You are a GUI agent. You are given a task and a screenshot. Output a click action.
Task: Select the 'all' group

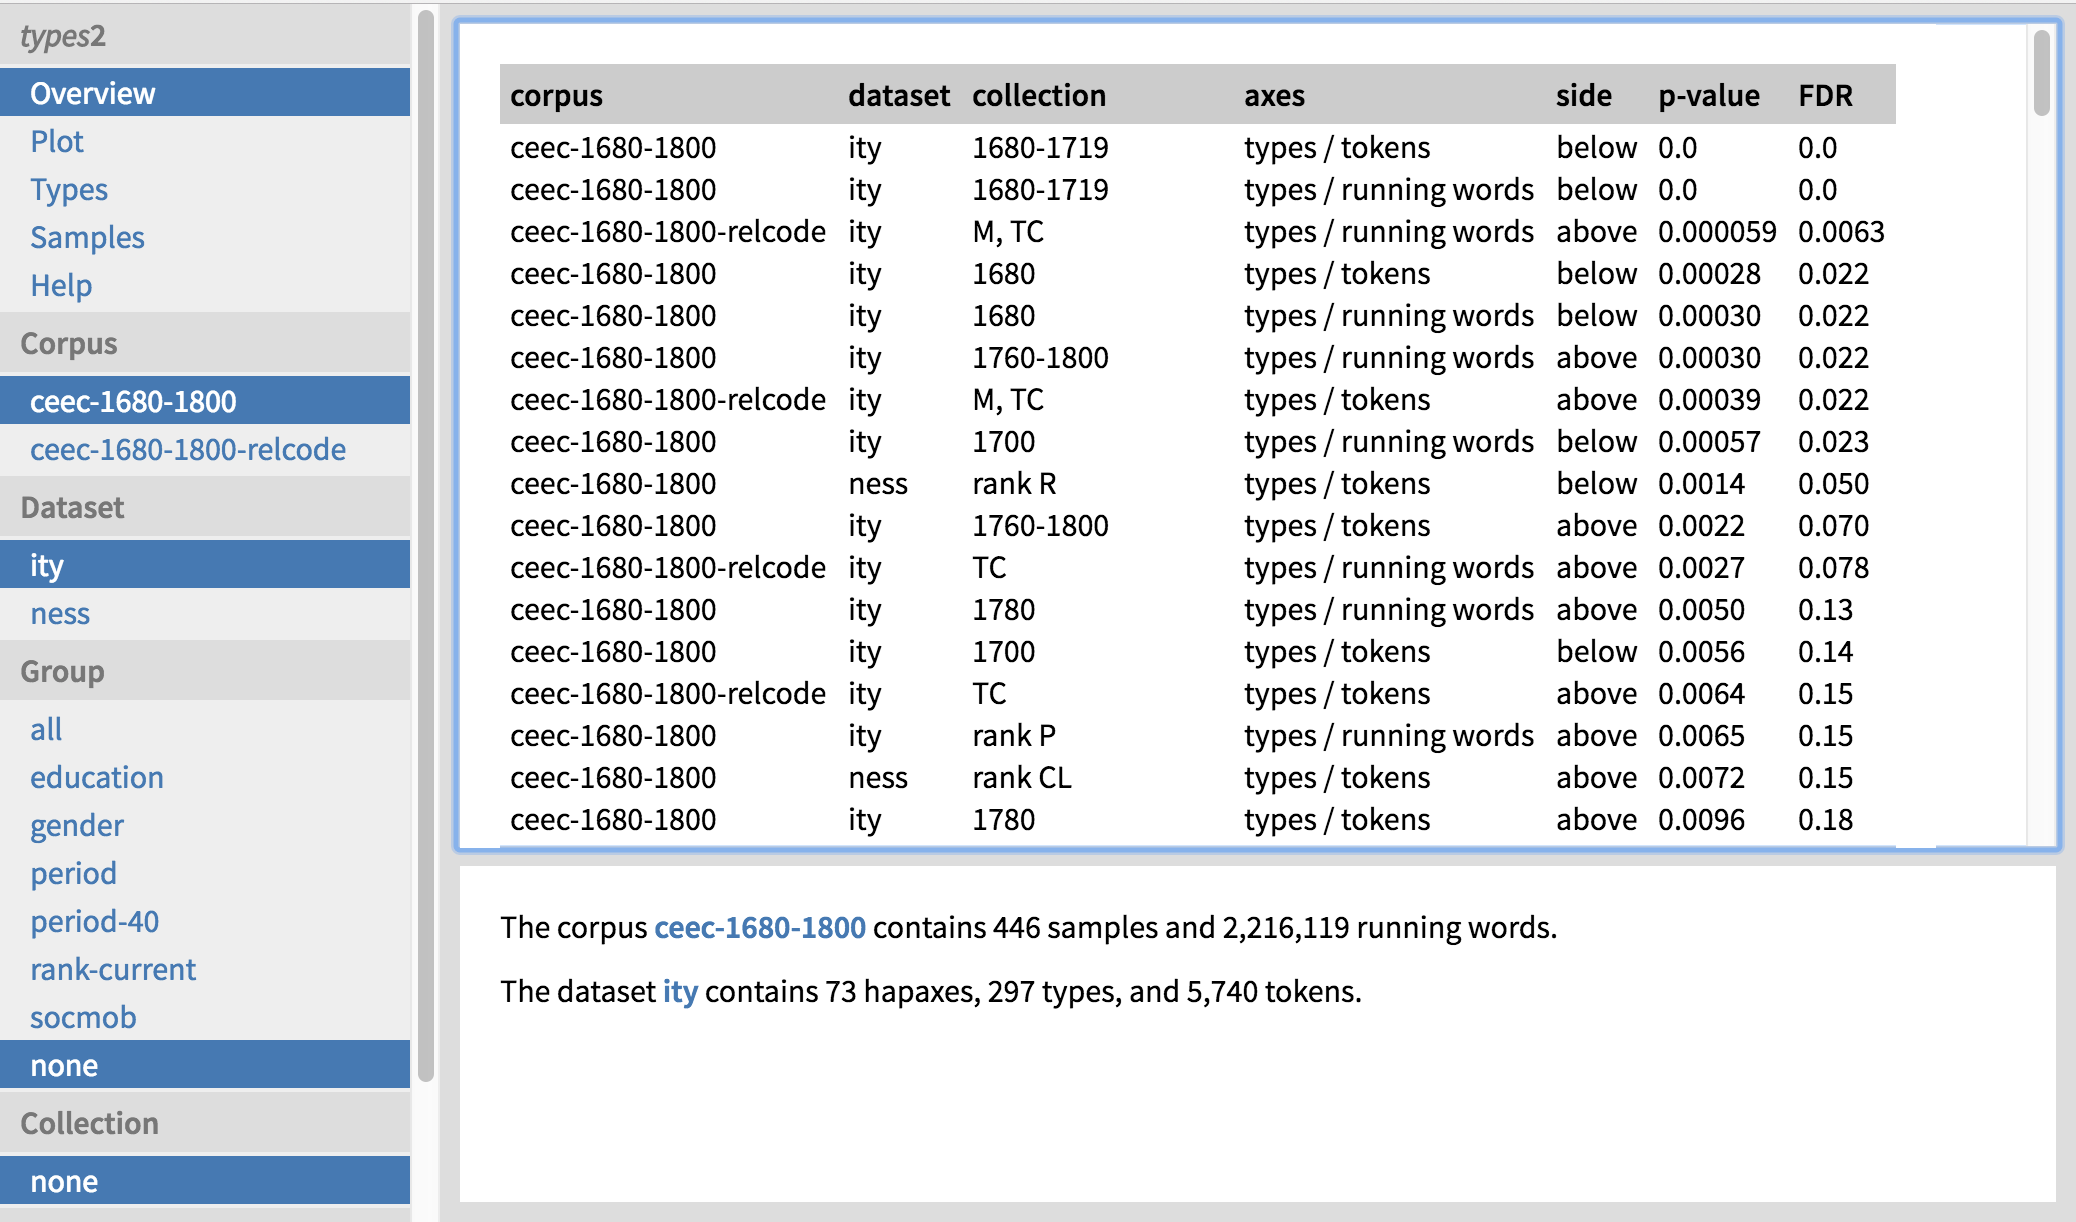205,729
